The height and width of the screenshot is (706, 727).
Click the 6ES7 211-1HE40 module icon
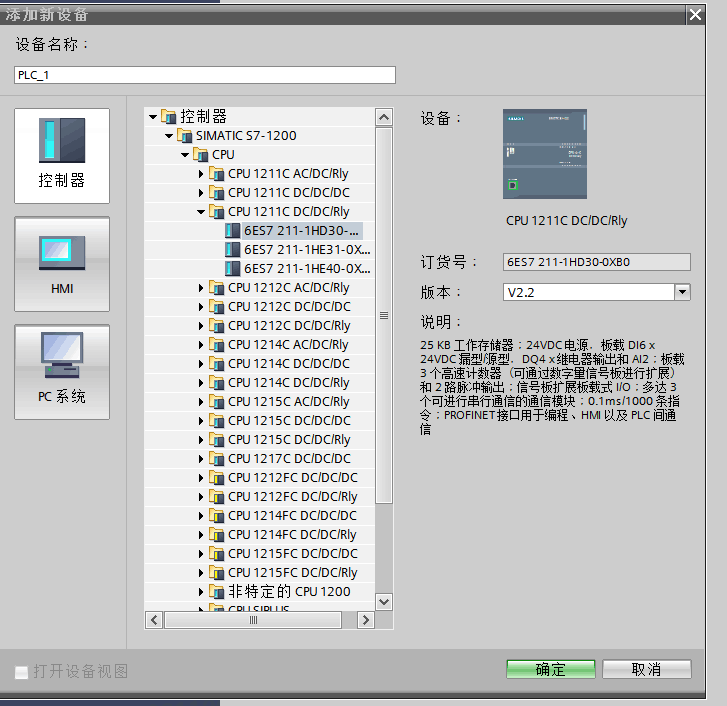pyautogui.click(x=234, y=269)
